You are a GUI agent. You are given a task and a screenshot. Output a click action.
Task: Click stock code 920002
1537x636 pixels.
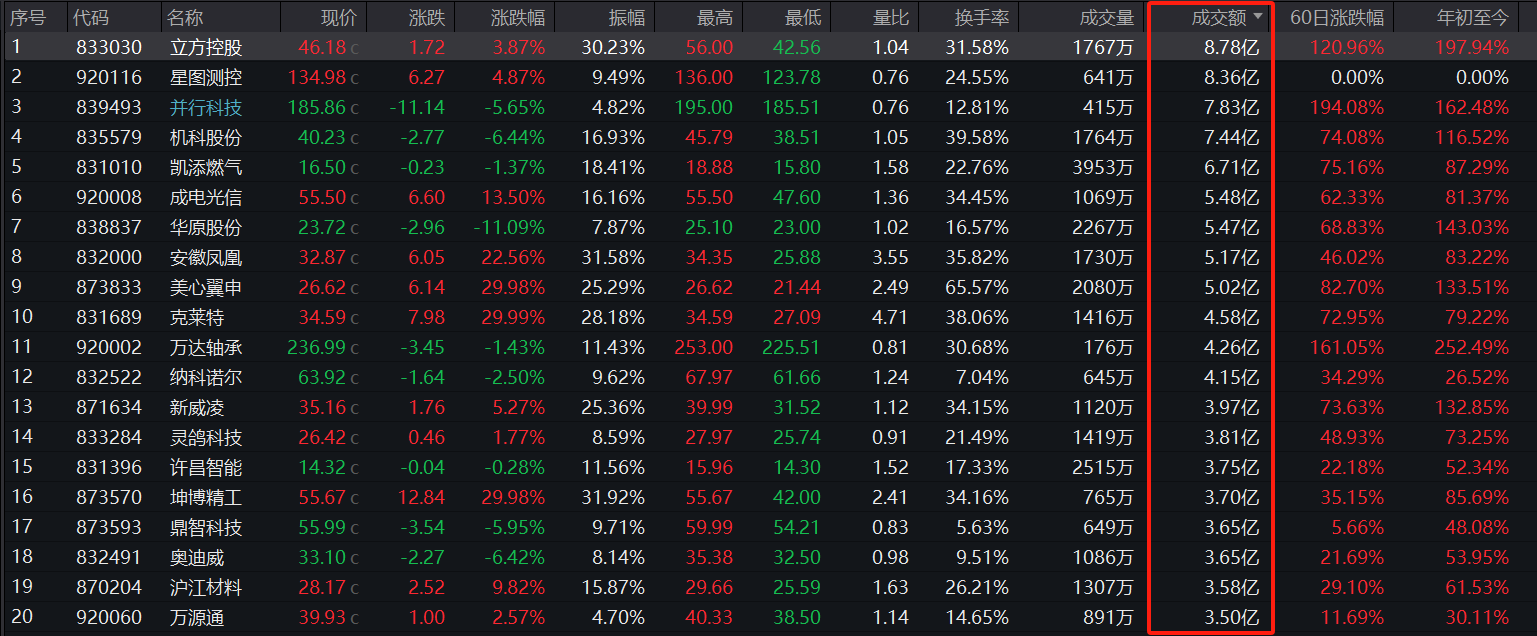tap(109, 347)
